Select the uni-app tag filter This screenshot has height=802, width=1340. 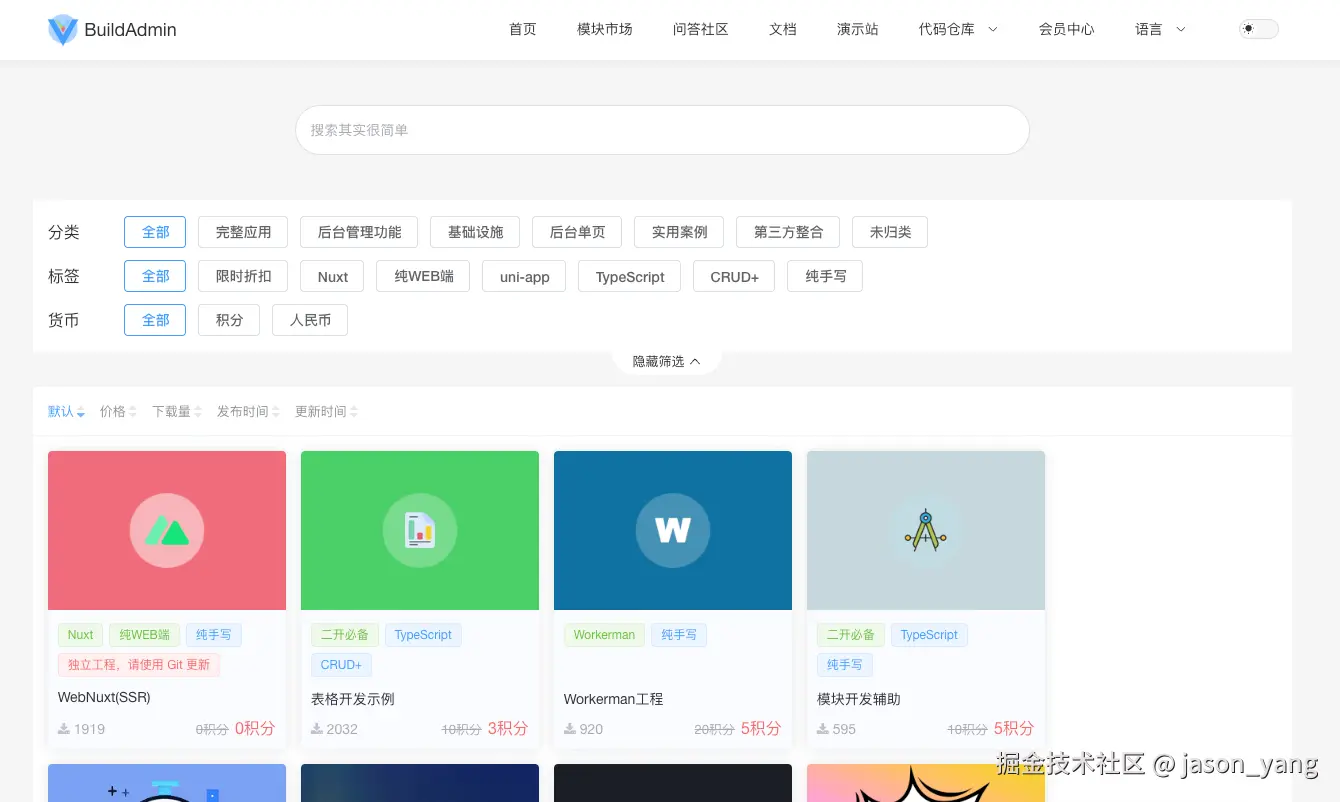coord(525,276)
